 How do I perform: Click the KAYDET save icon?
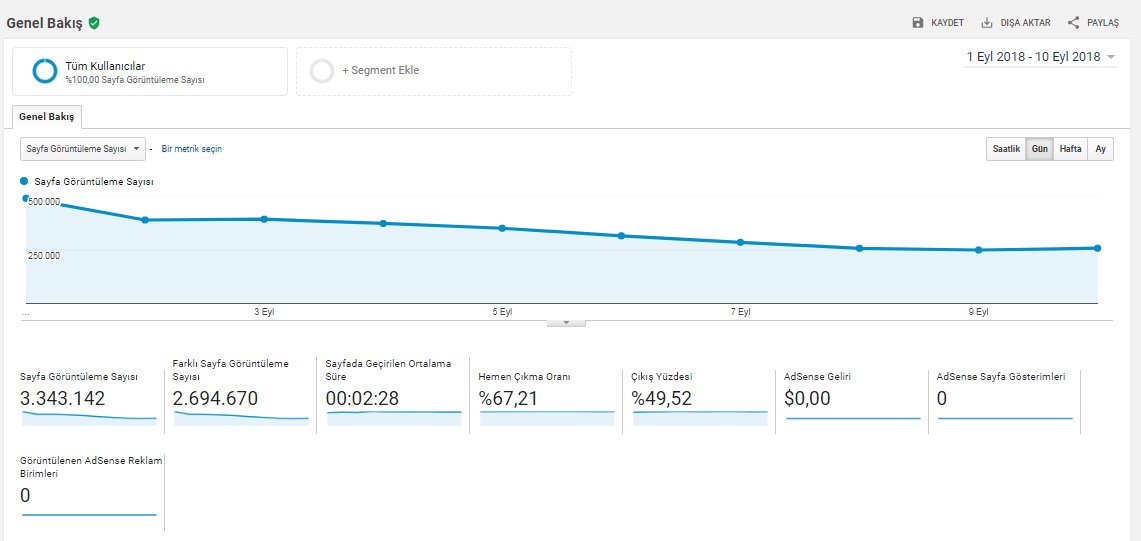(x=918, y=23)
